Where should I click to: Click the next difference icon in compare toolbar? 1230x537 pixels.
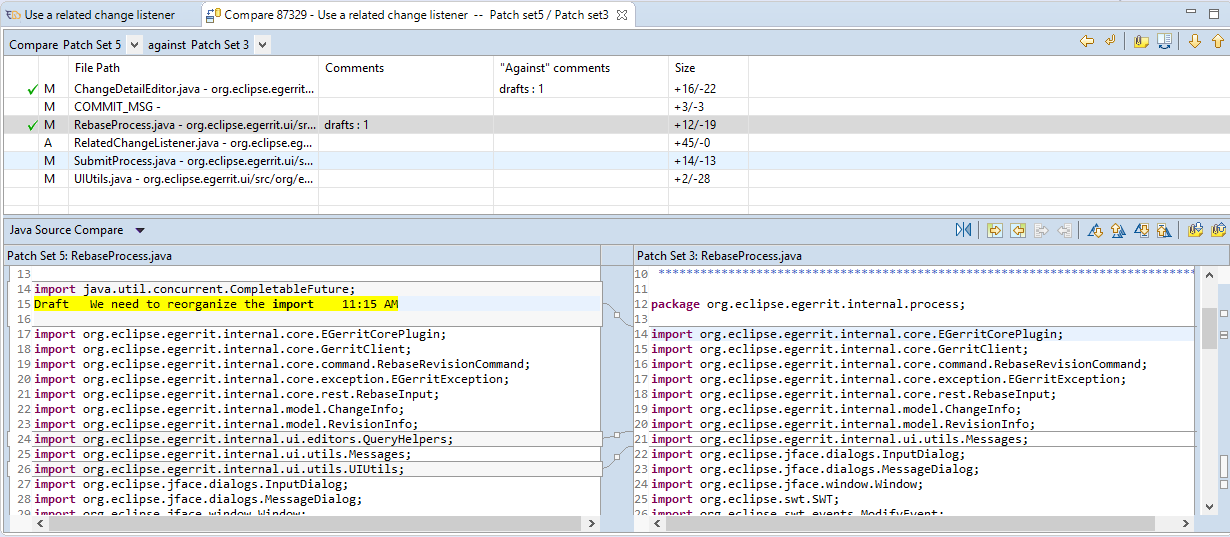1095,230
